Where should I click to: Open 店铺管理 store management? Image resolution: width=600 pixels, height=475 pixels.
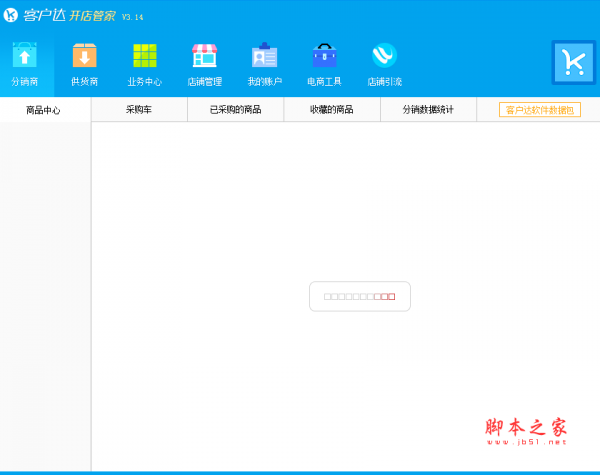click(204, 64)
